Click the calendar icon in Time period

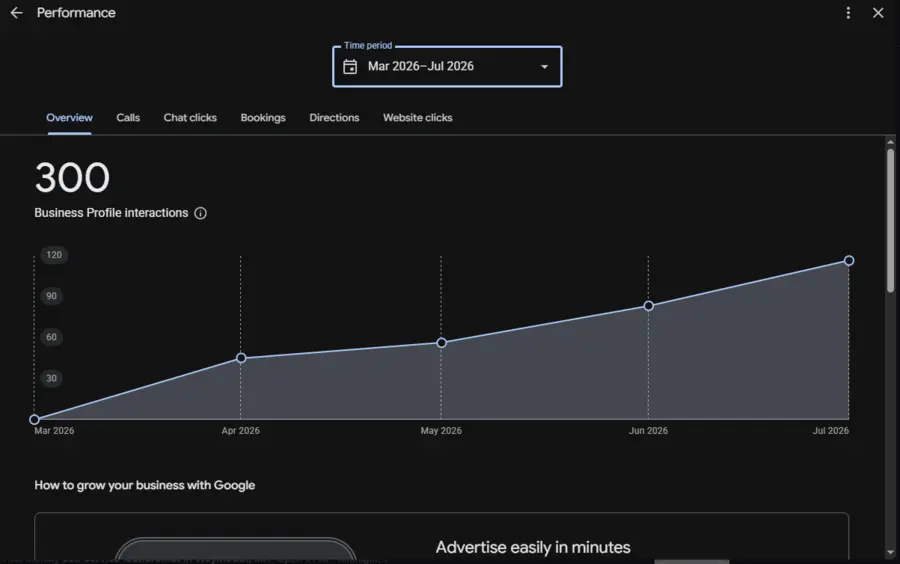click(x=350, y=67)
